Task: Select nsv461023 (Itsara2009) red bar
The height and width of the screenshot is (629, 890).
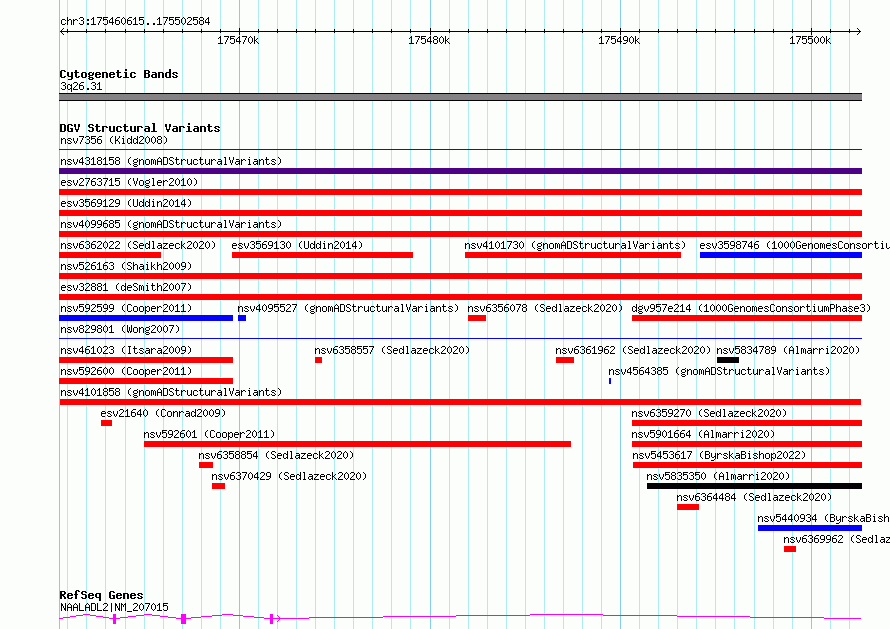Action: (x=146, y=360)
